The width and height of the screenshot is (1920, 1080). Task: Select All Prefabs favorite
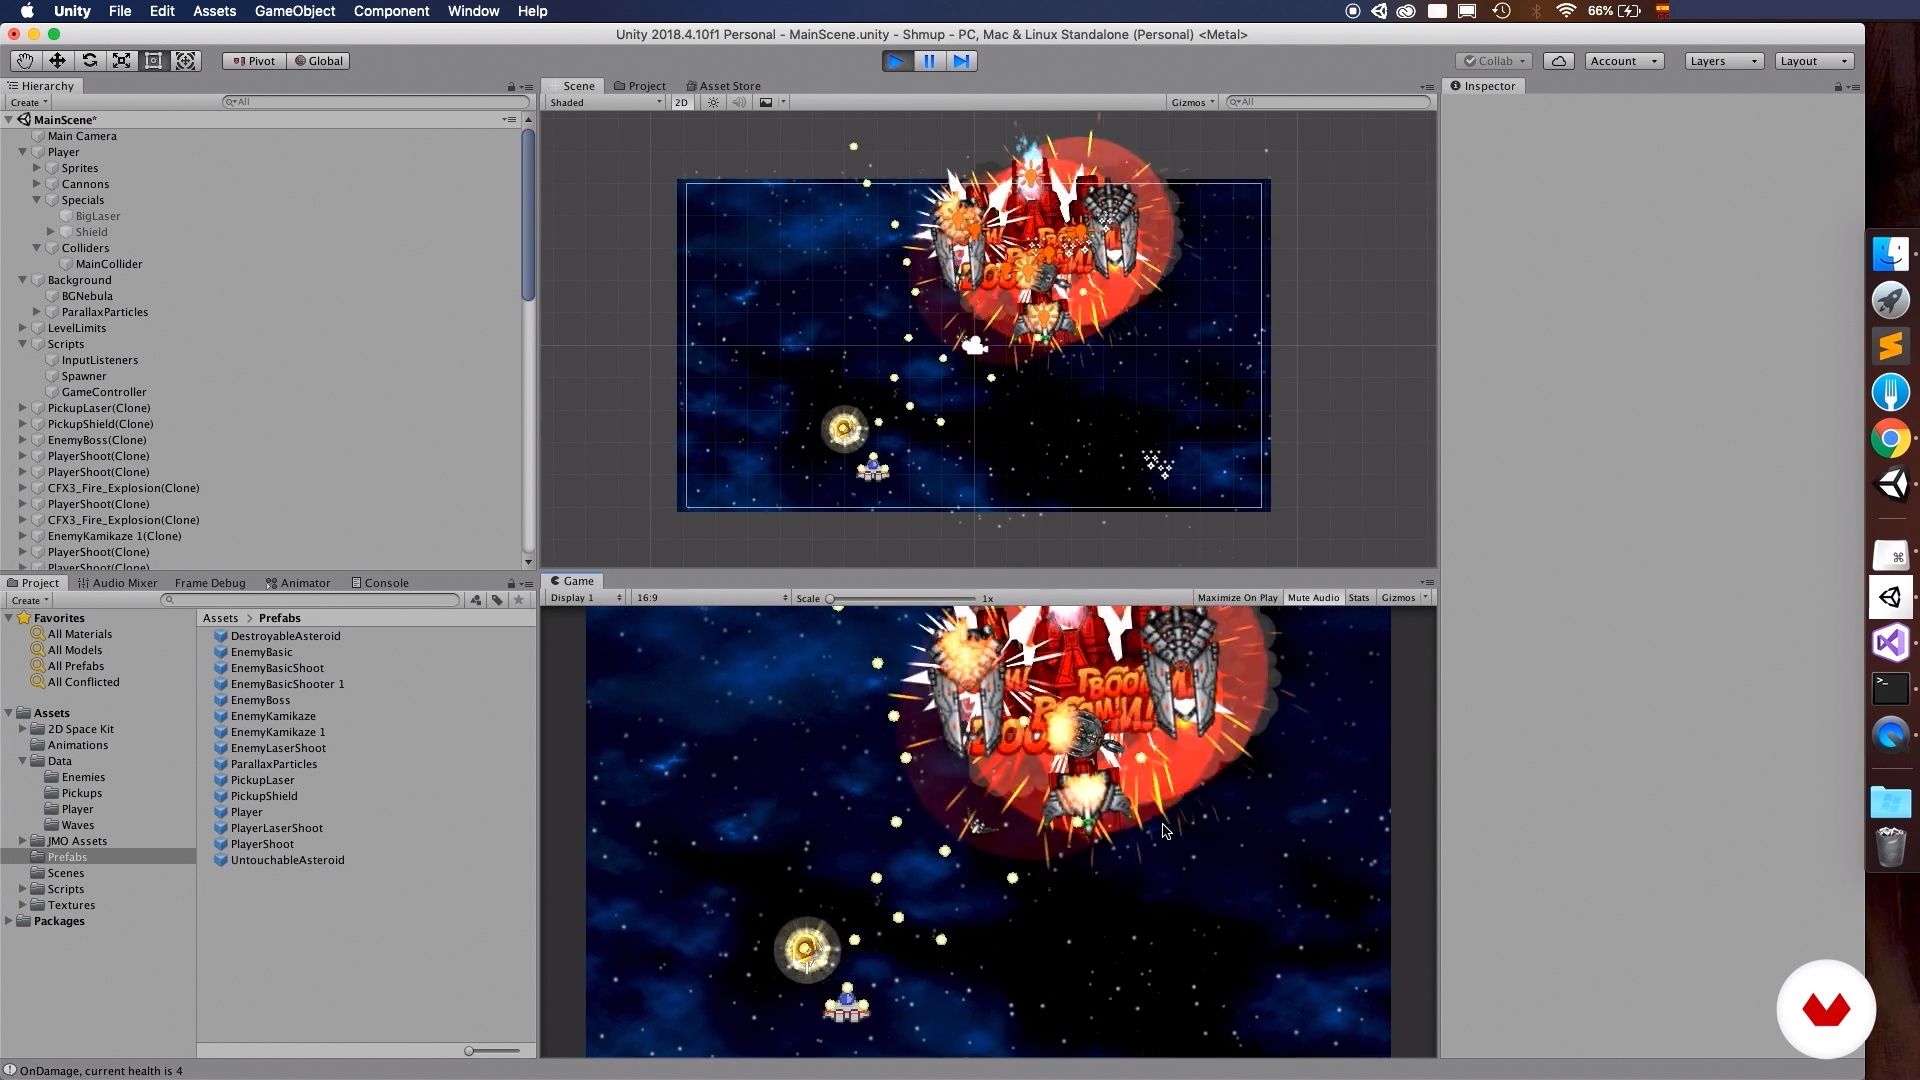click(76, 666)
